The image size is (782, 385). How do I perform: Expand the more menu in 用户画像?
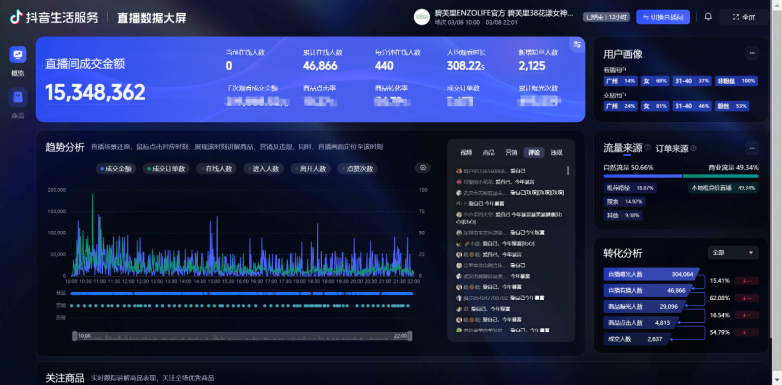[752, 53]
